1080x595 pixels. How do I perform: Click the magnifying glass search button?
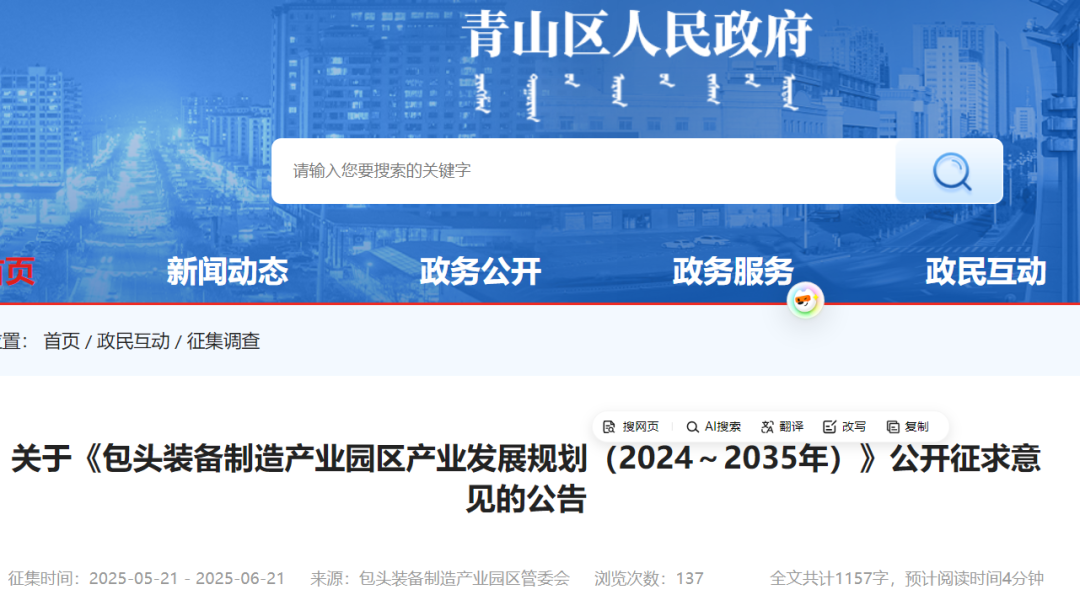pyautogui.click(x=950, y=171)
